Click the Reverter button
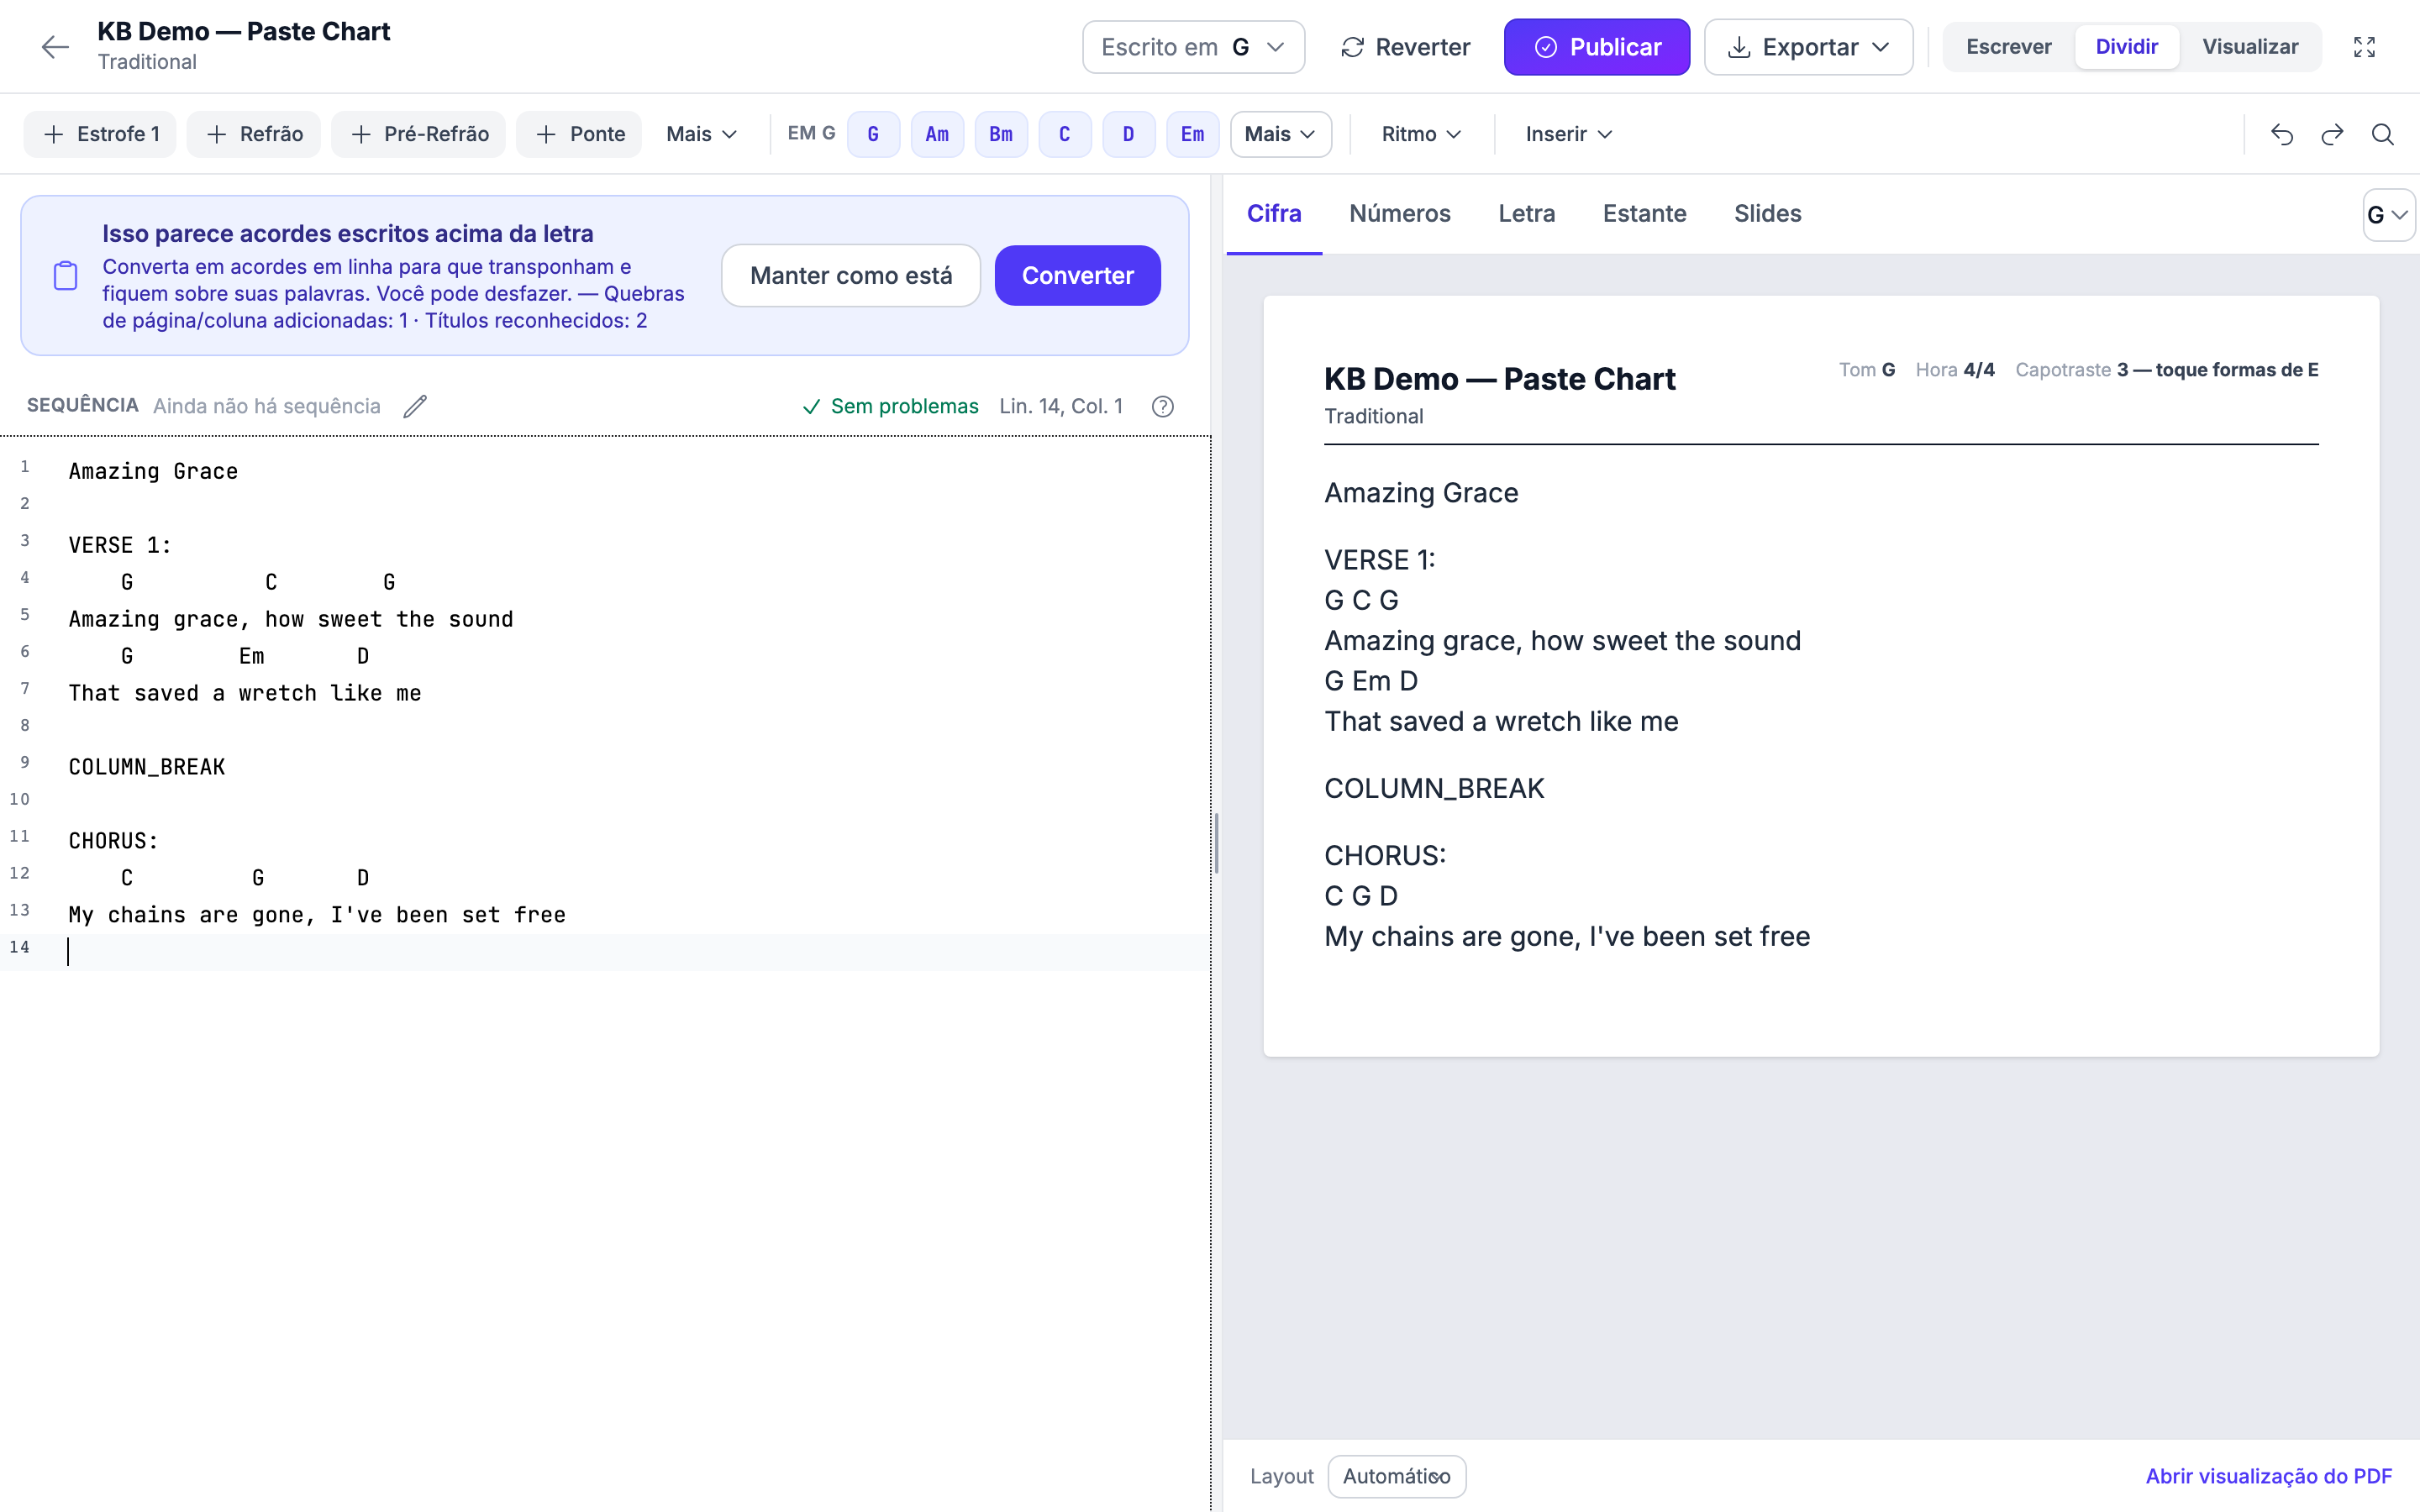This screenshot has height=1512, width=2420. tap(1405, 47)
